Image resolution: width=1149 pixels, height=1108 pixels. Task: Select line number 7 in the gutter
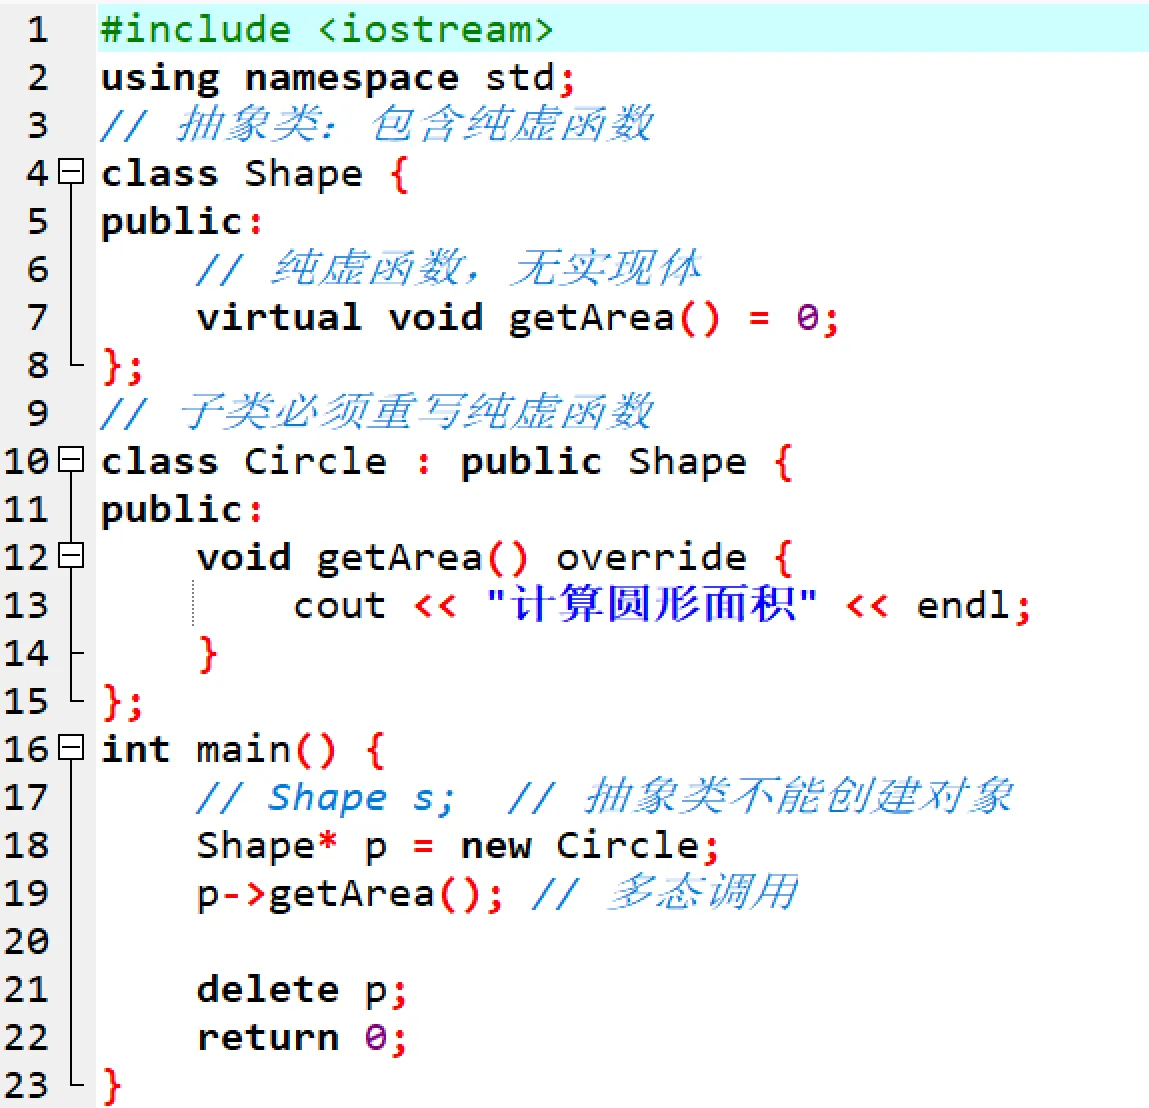[38, 317]
